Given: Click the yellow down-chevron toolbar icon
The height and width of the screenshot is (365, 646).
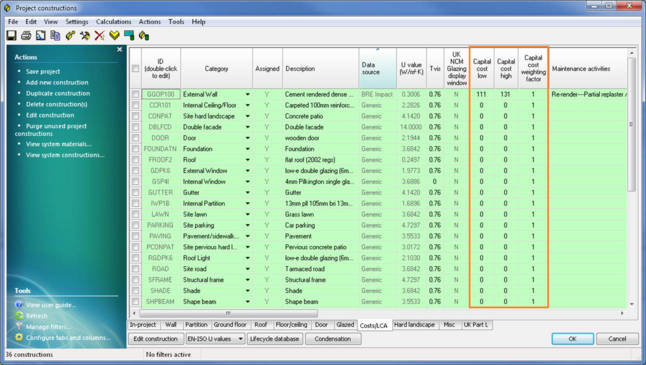Looking at the screenshot, I should pos(114,35).
